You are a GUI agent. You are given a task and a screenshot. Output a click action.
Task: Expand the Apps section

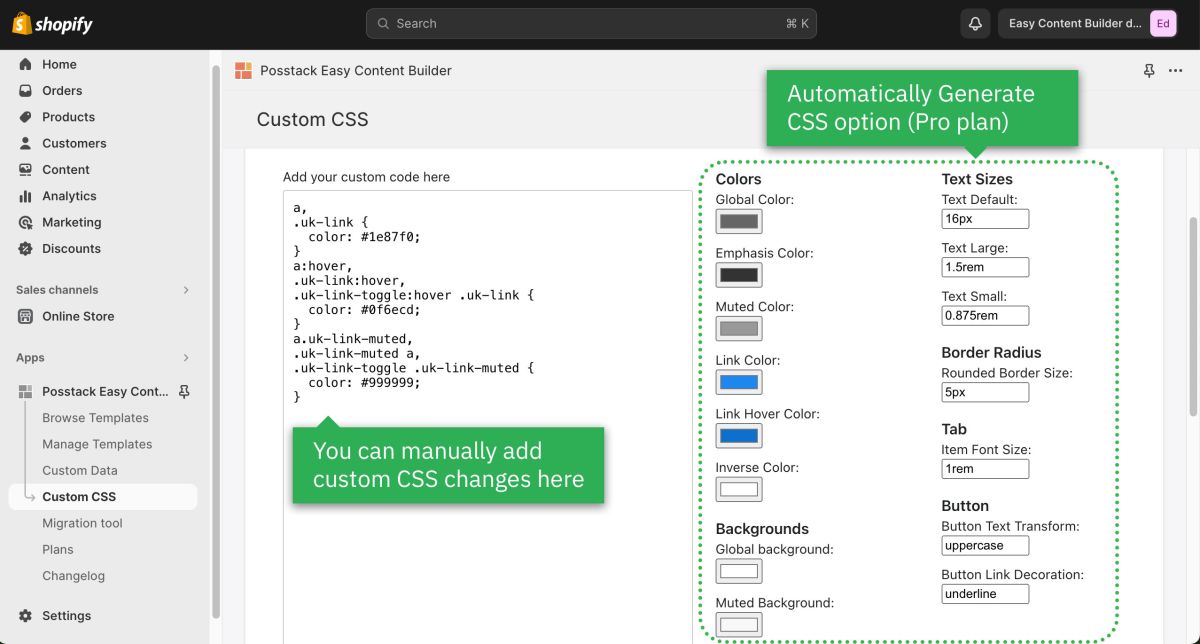point(185,357)
